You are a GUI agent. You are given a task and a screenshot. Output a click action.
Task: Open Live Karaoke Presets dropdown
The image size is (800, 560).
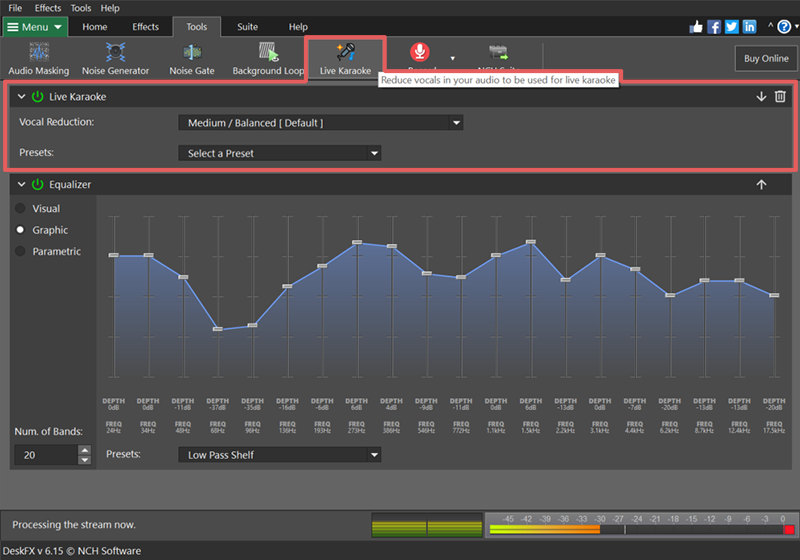tap(280, 154)
